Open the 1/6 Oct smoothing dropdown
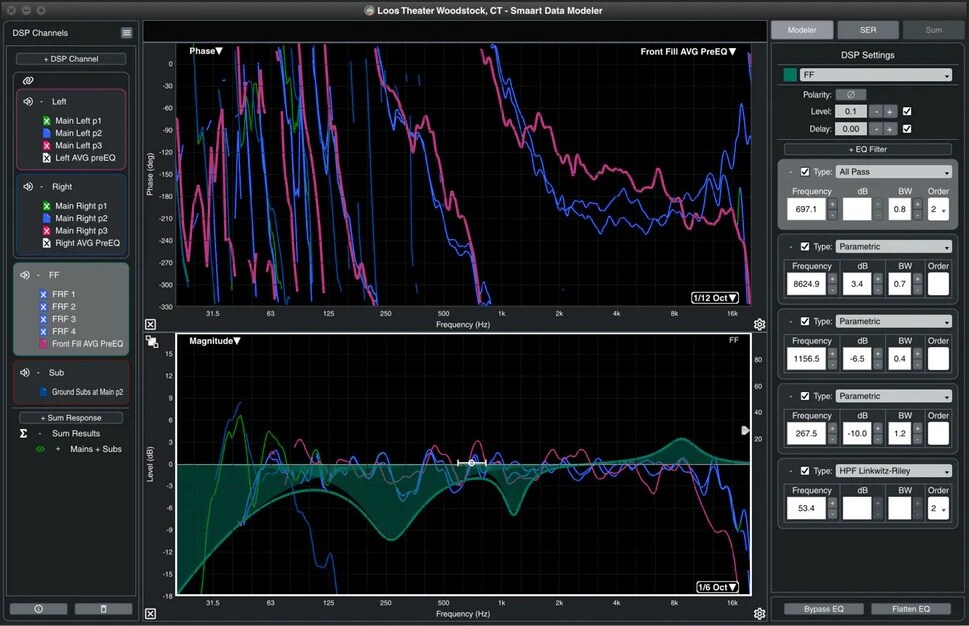The height and width of the screenshot is (626, 969). point(717,587)
